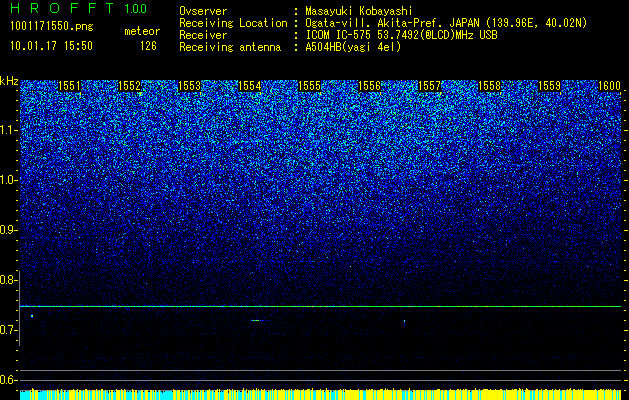Screen dimensions: 629x400
Task: Click the meteor label
Action: 142,31
